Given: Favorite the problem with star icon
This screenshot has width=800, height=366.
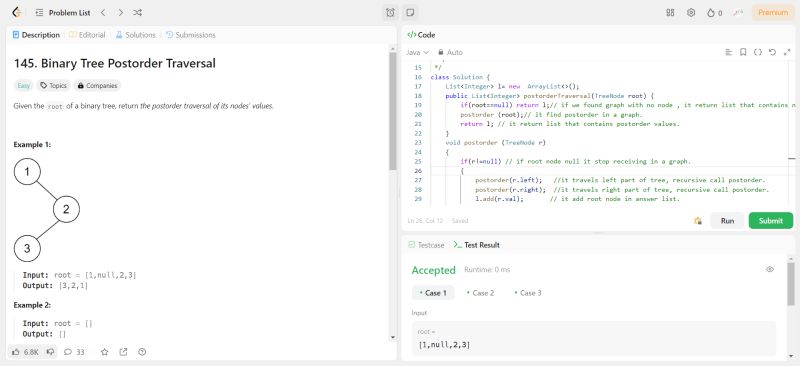Looking at the screenshot, I should click(x=105, y=352).
